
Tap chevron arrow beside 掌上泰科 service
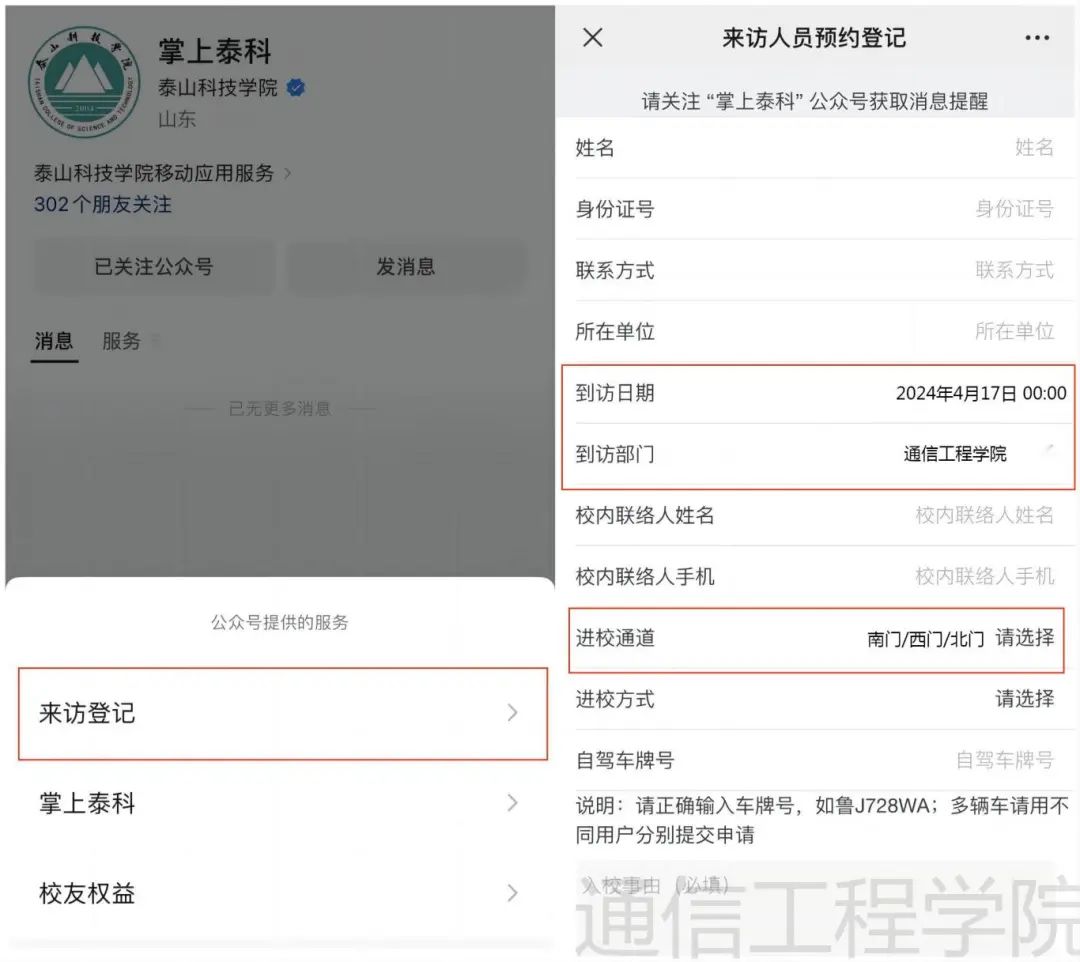pos(512,803)
